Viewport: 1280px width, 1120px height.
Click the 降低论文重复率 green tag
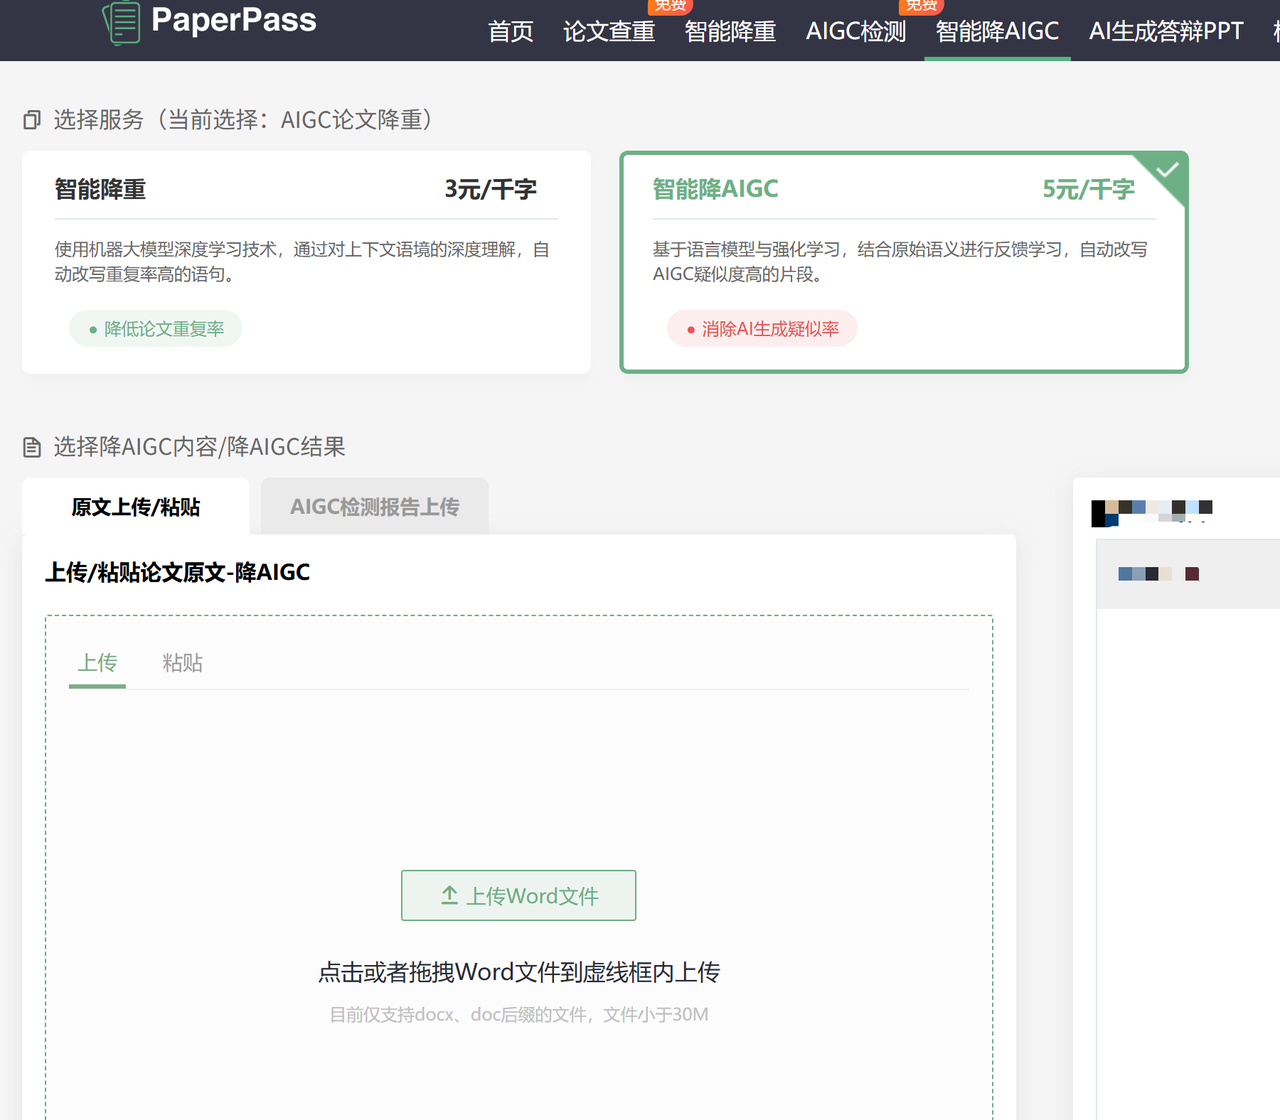click(155, 329)
